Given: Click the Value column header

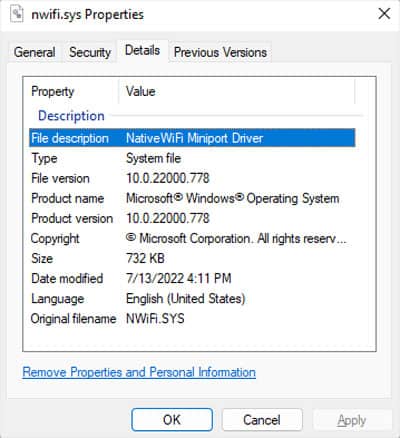Looking at the screenshot, I should point(141,91).
